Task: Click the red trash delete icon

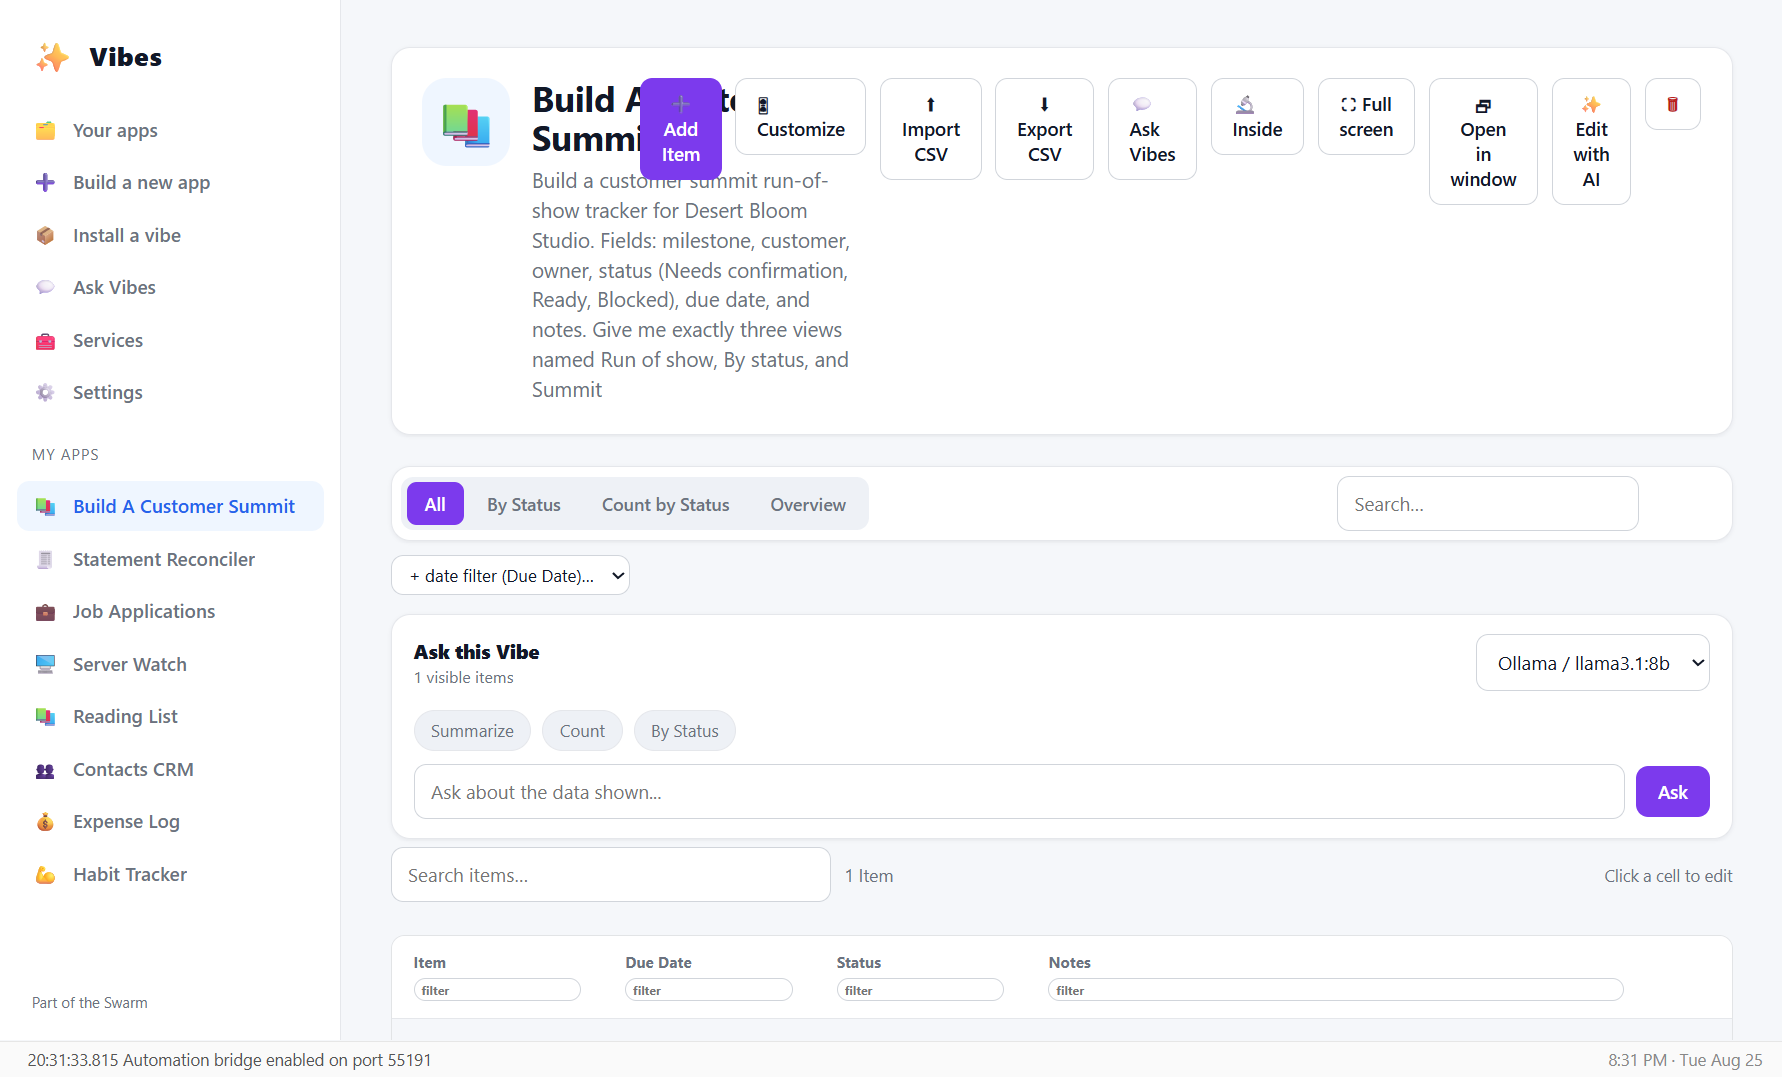Action: [x=1672, y=104]
